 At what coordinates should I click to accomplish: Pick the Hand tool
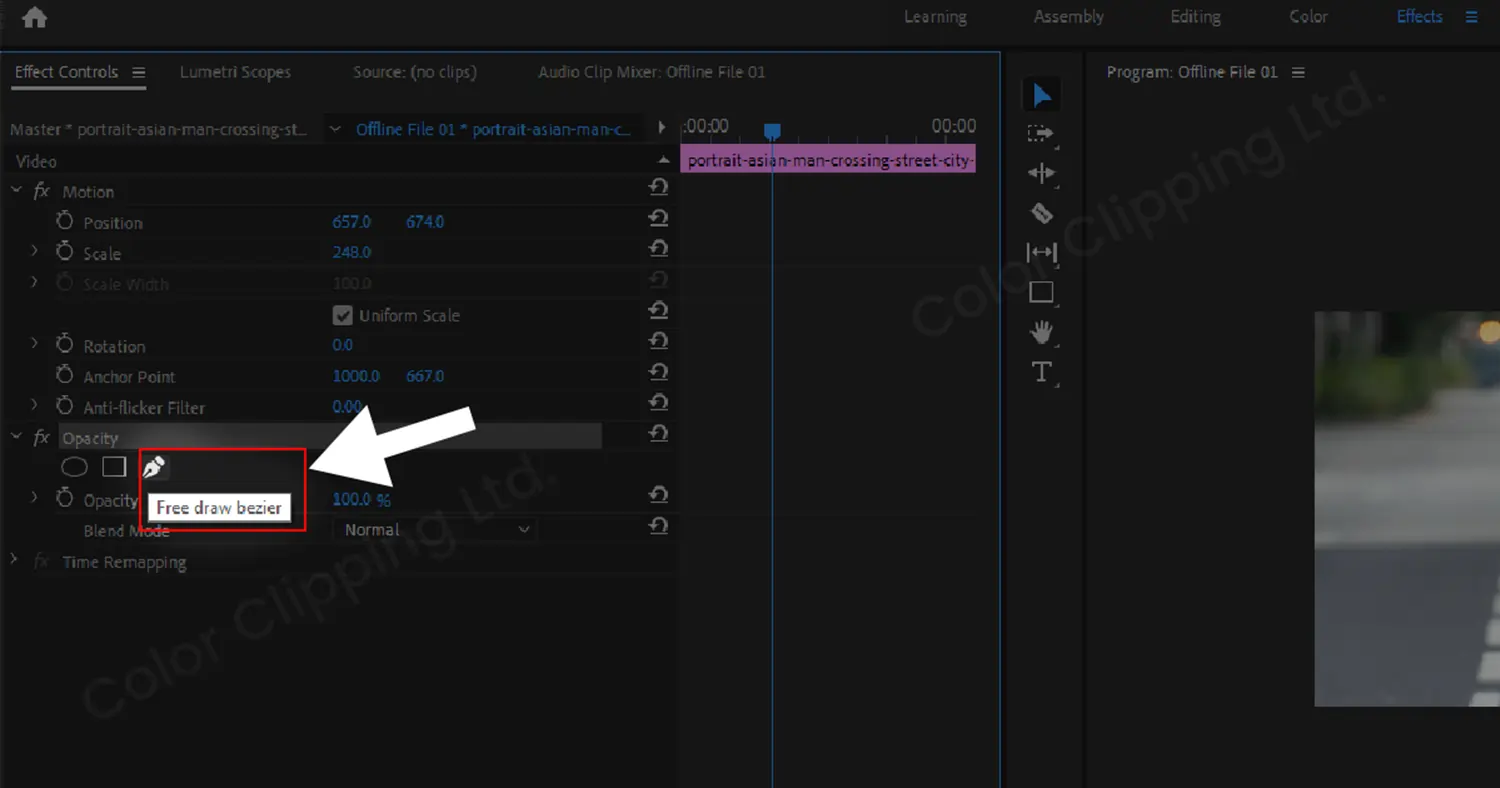(x=1041, y=332)
